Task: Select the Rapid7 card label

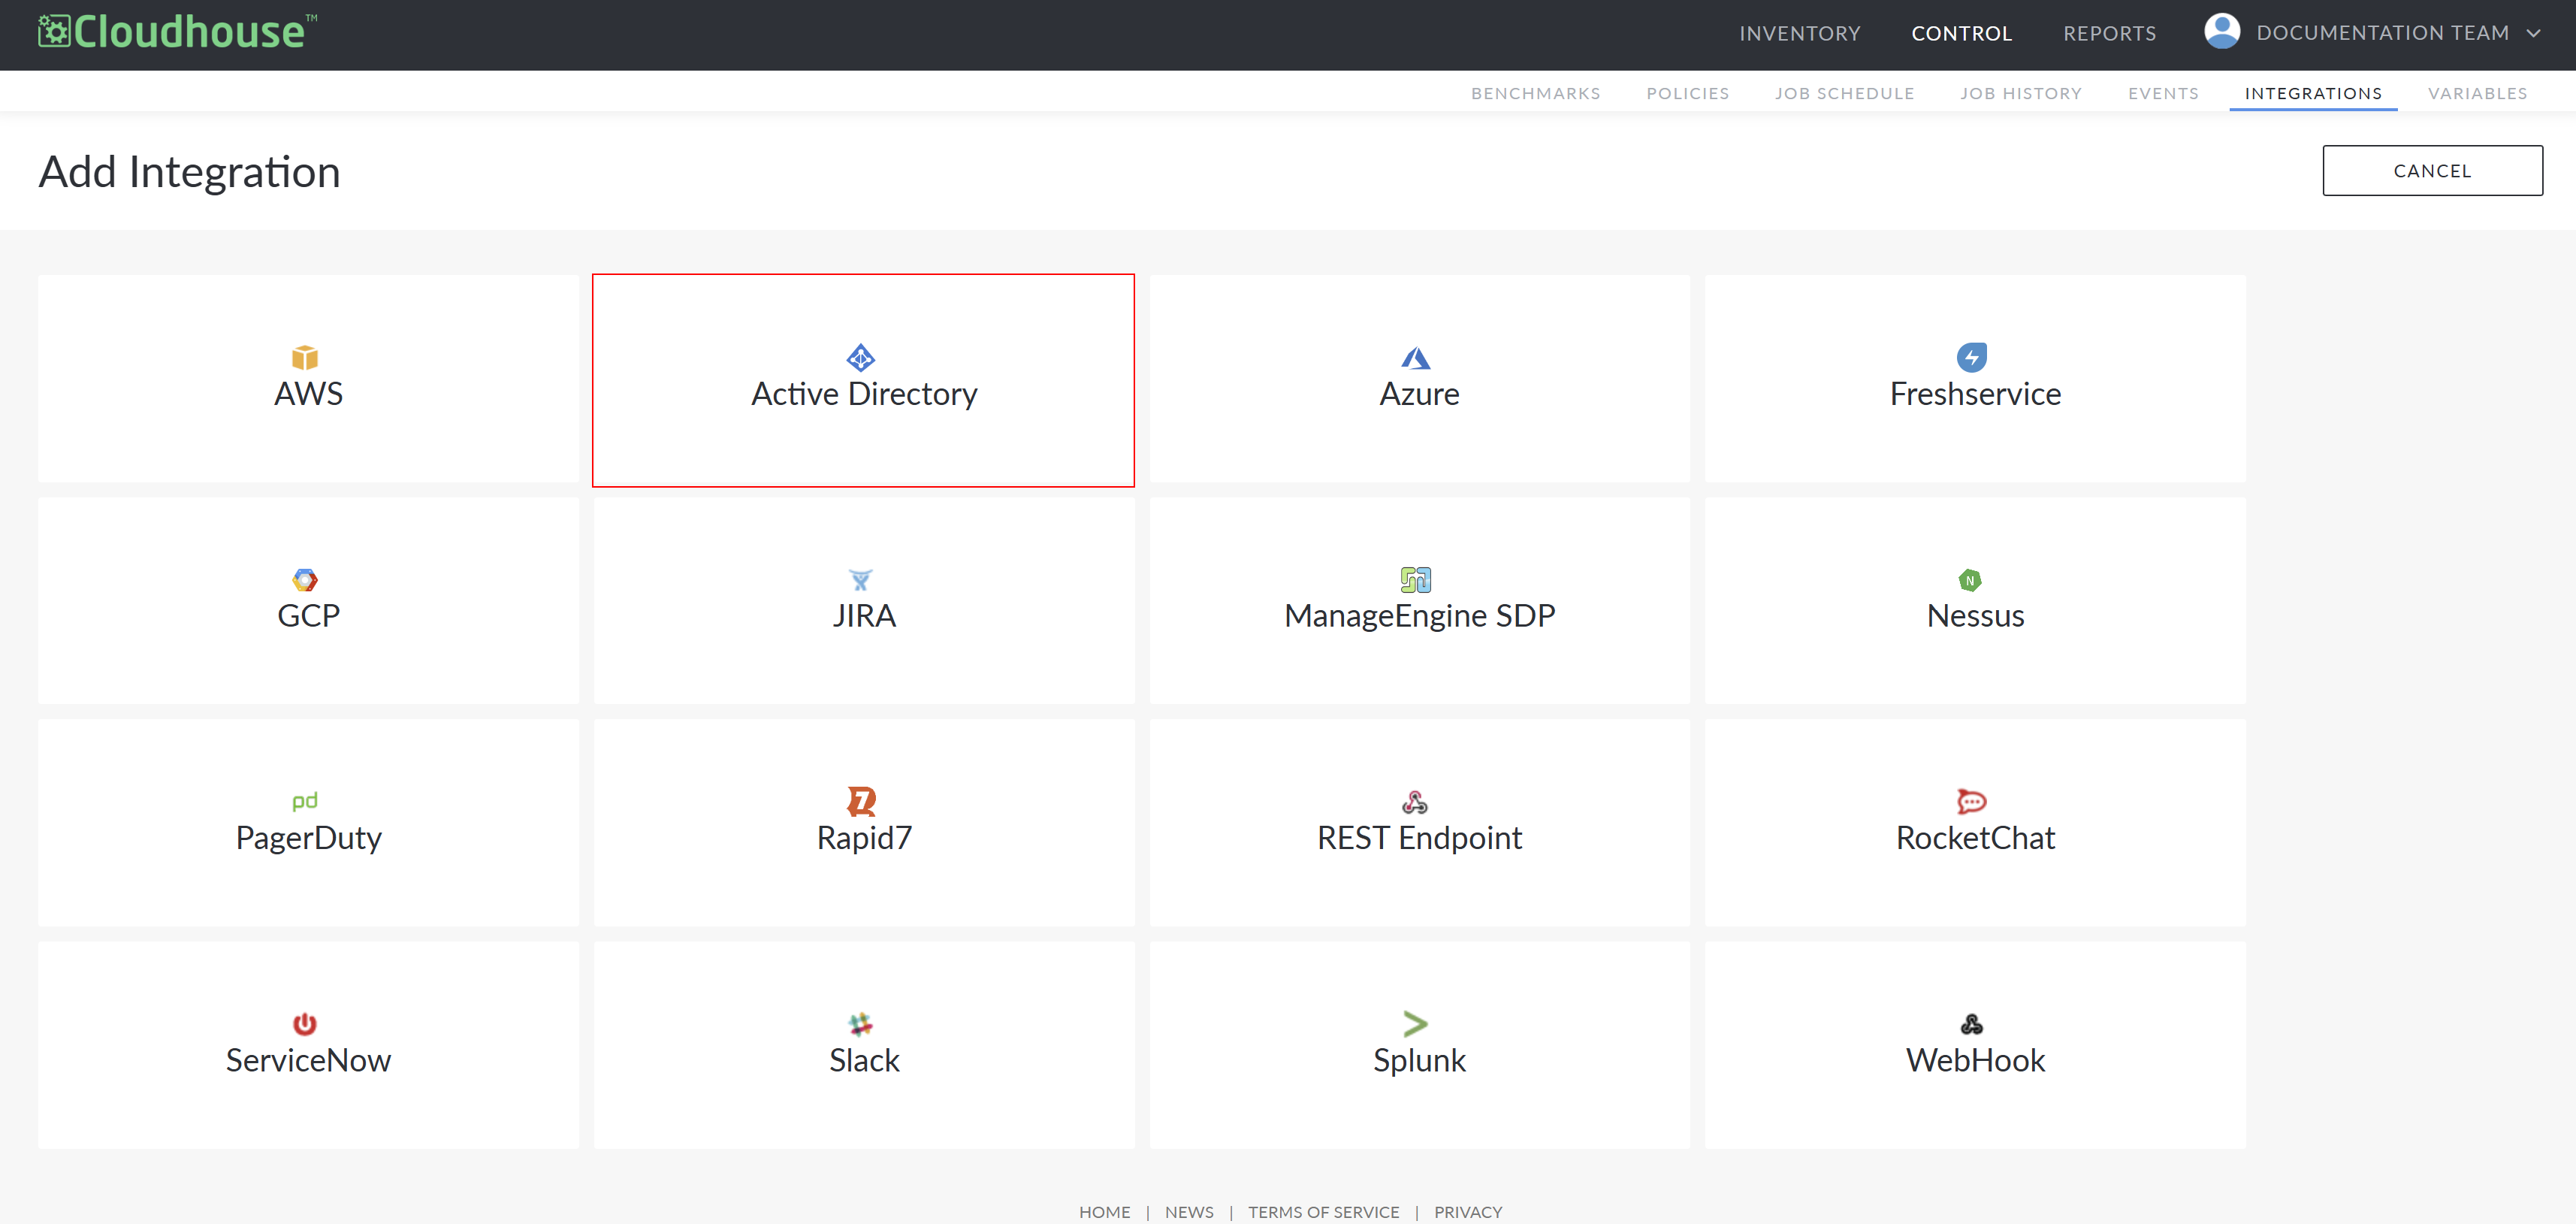Action: click(864, 838)
